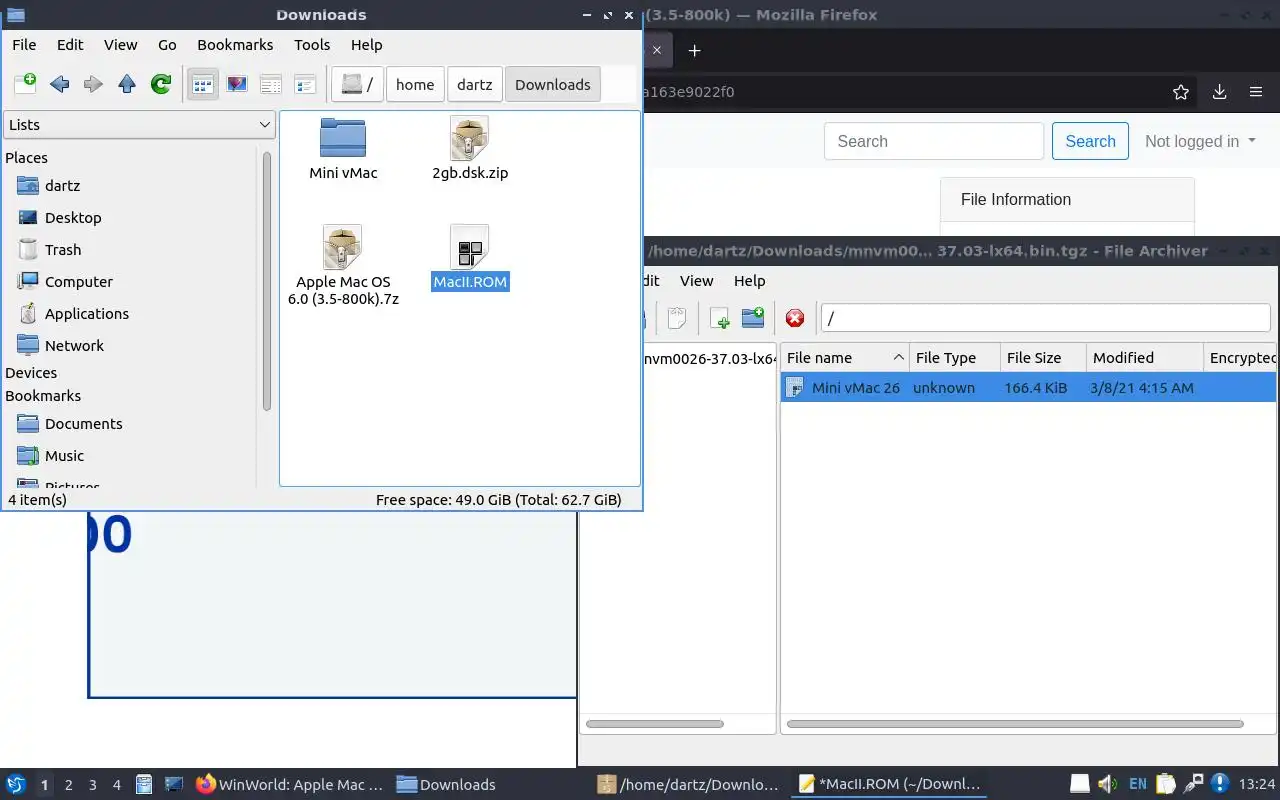
Task: Jump to root path button in breadcrumb
Action: pyautogui.click(x=358, y=84)
